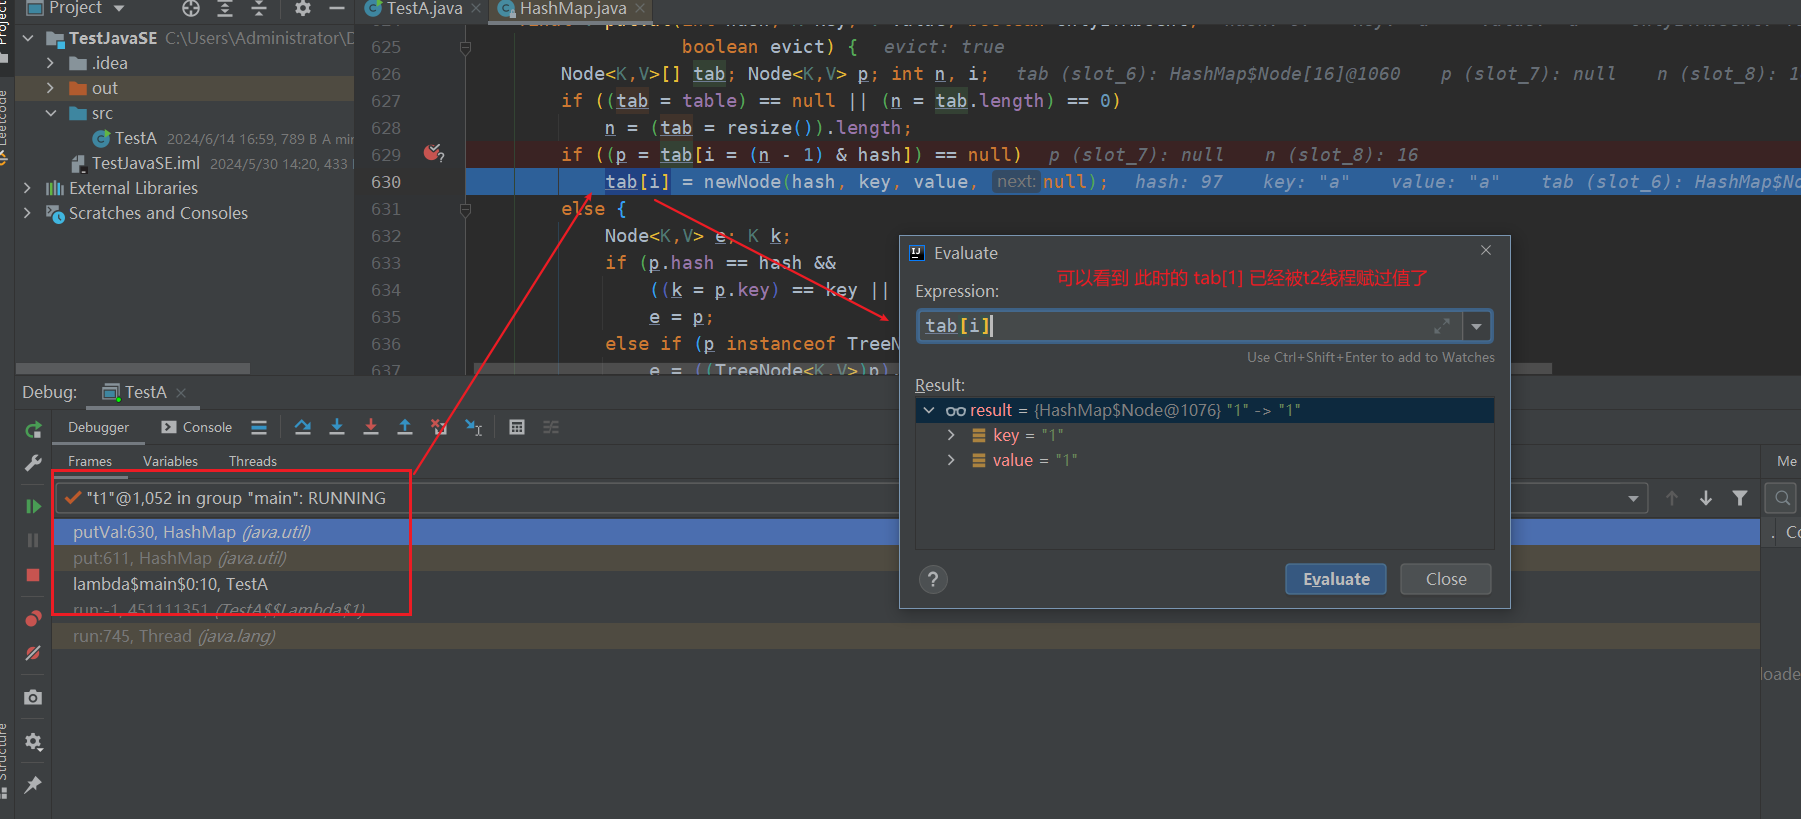Resume program with the green play icon
The image size is (1801, 819).
pos(33,506)
